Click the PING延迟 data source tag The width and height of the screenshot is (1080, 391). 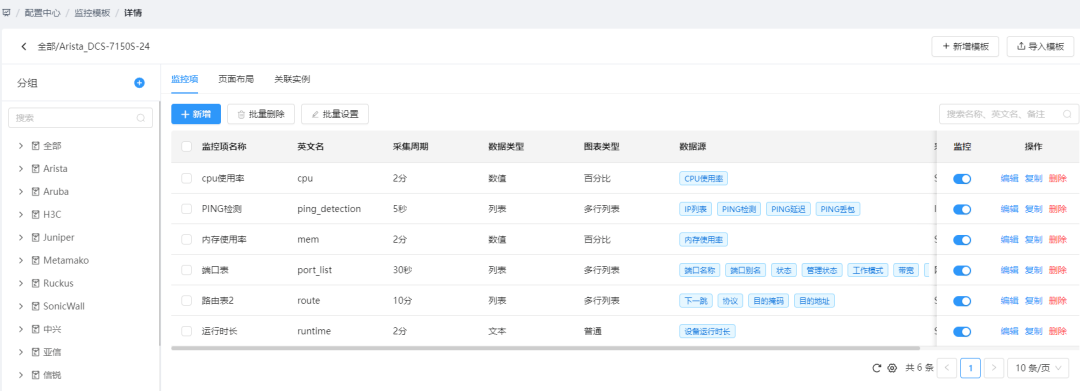[788, 209]
